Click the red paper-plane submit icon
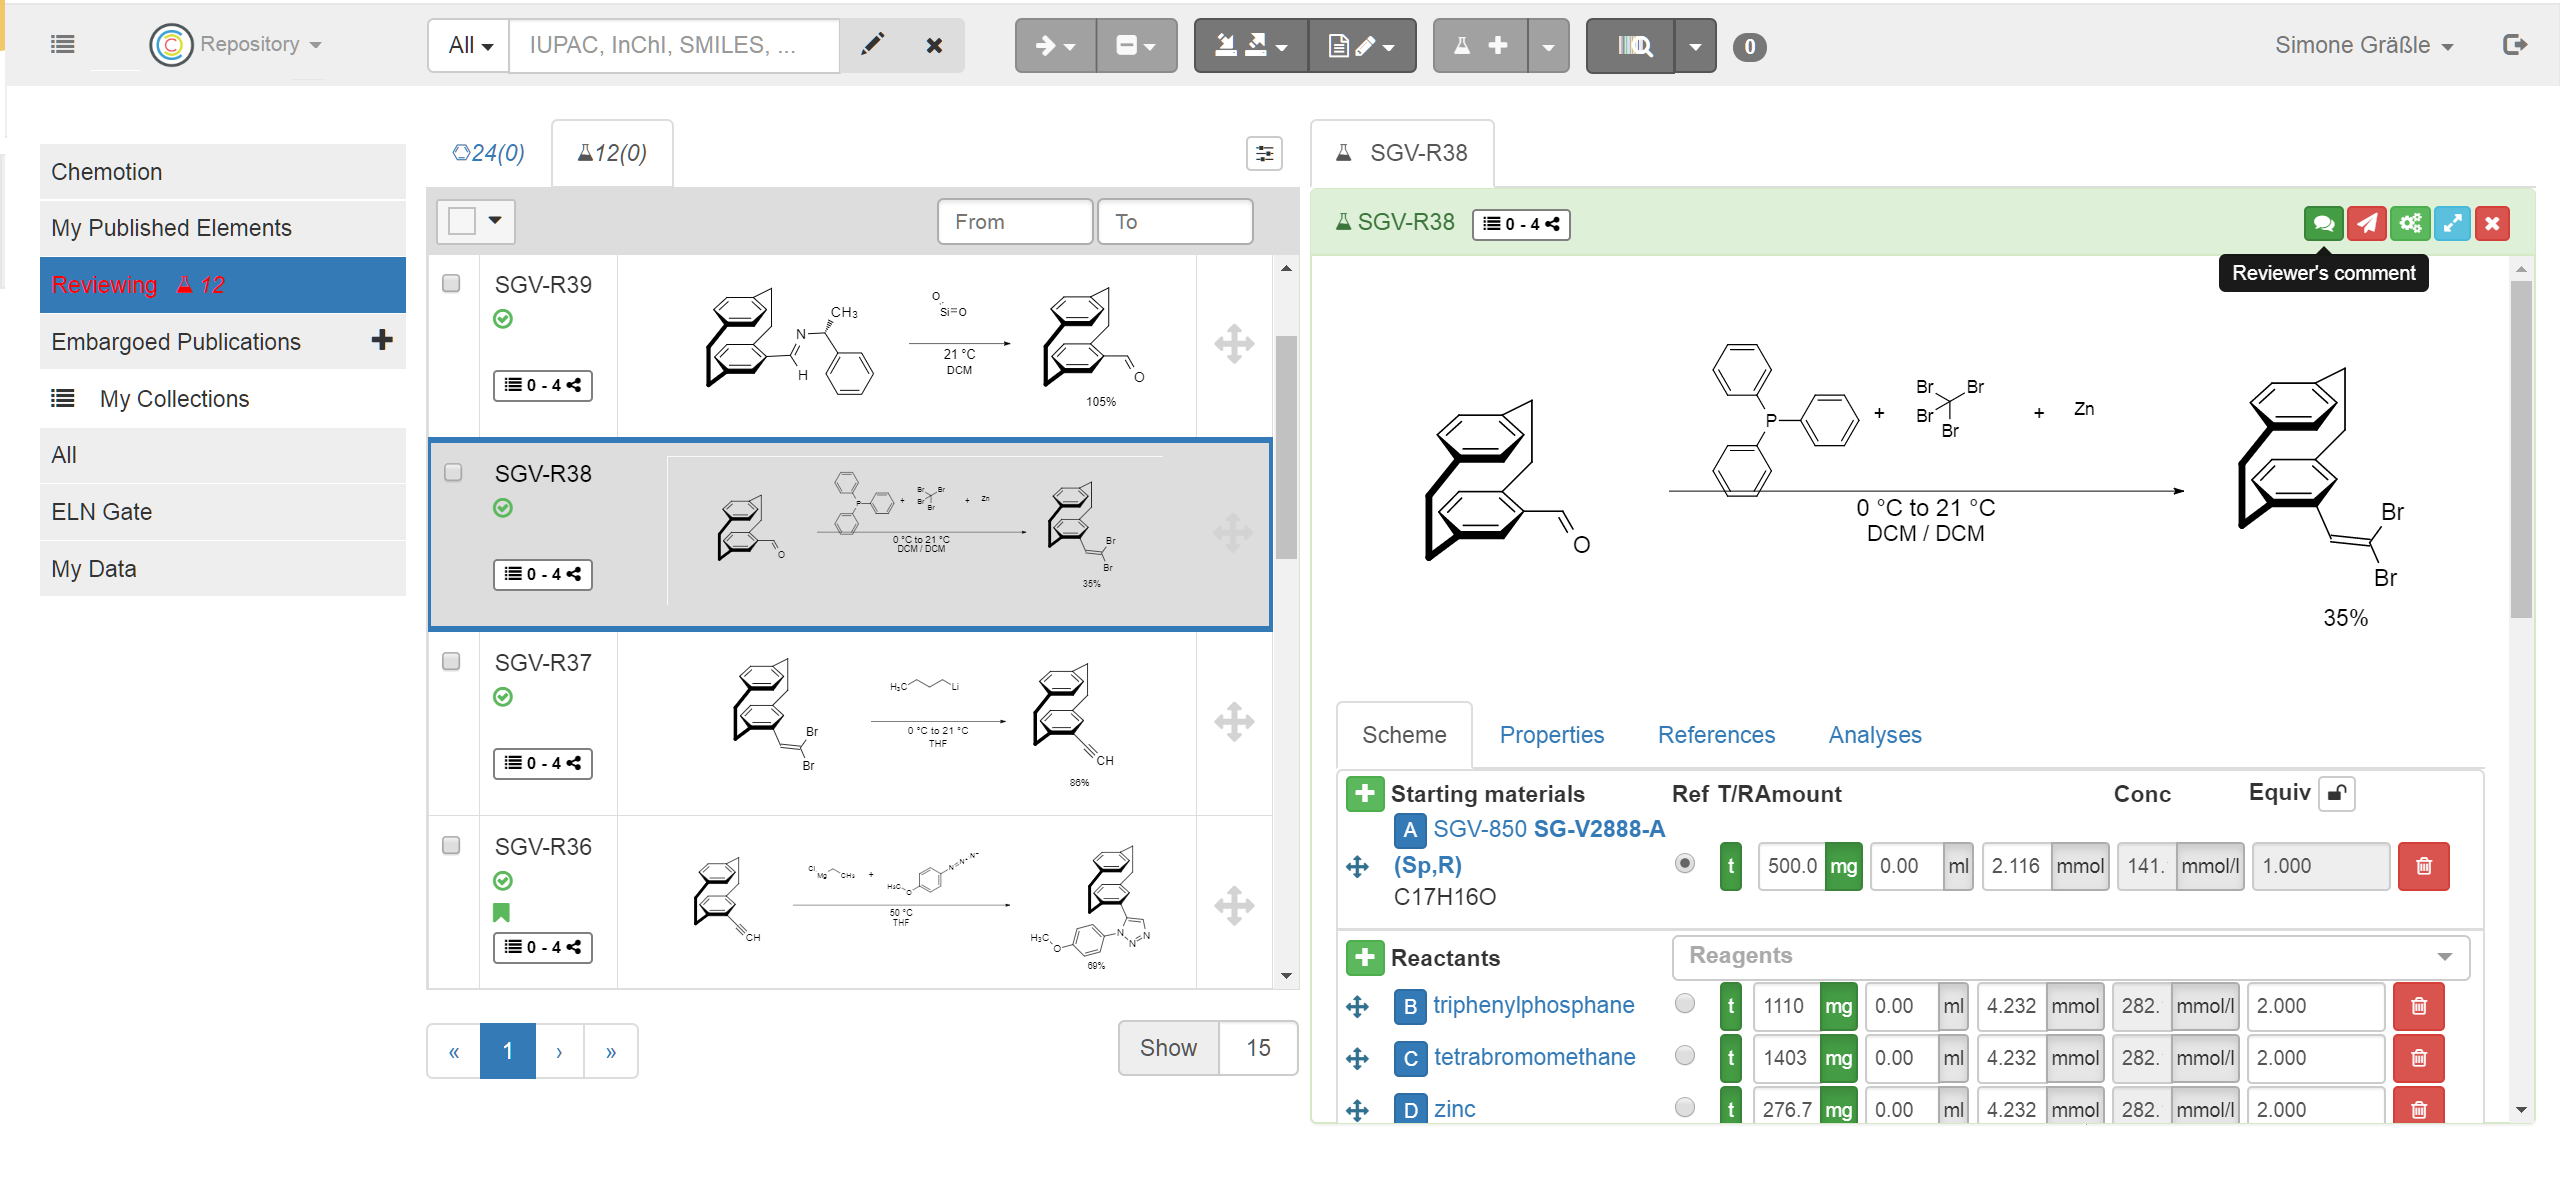 [x=2366, y=223]
